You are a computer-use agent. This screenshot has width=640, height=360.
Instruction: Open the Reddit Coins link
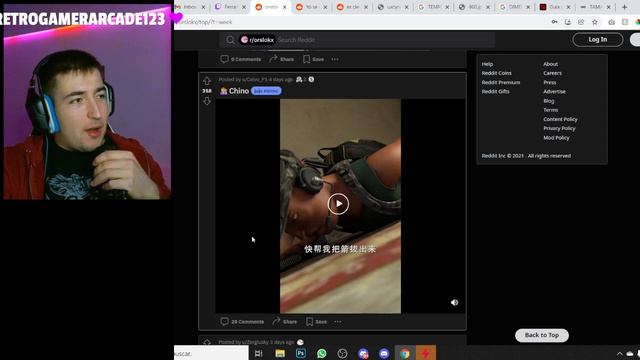(496, 73)
